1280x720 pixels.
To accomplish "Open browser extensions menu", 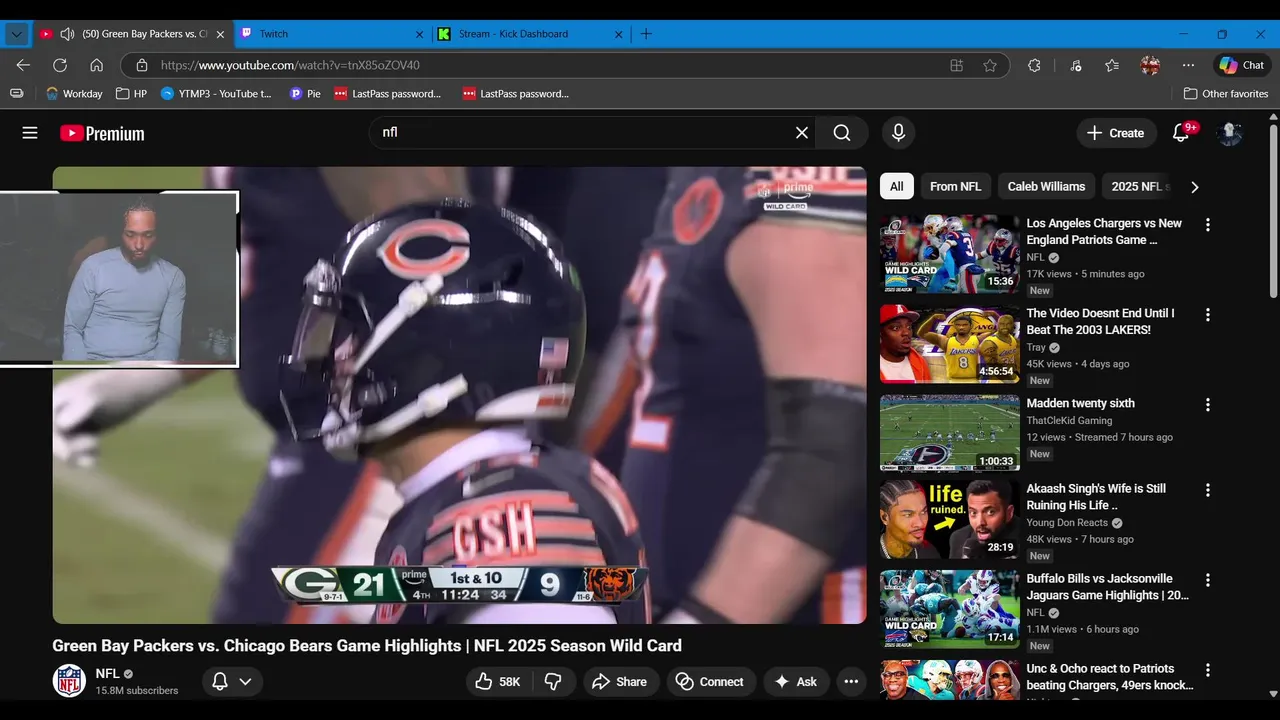I will click(1034, 65).
